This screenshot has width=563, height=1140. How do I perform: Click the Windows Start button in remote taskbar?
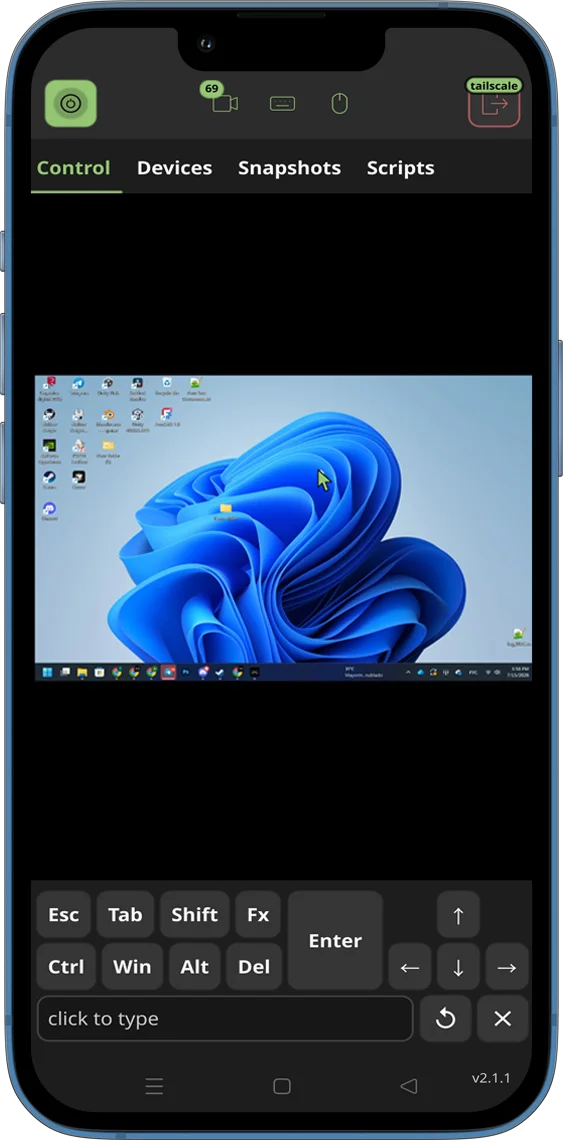(48, 673)
